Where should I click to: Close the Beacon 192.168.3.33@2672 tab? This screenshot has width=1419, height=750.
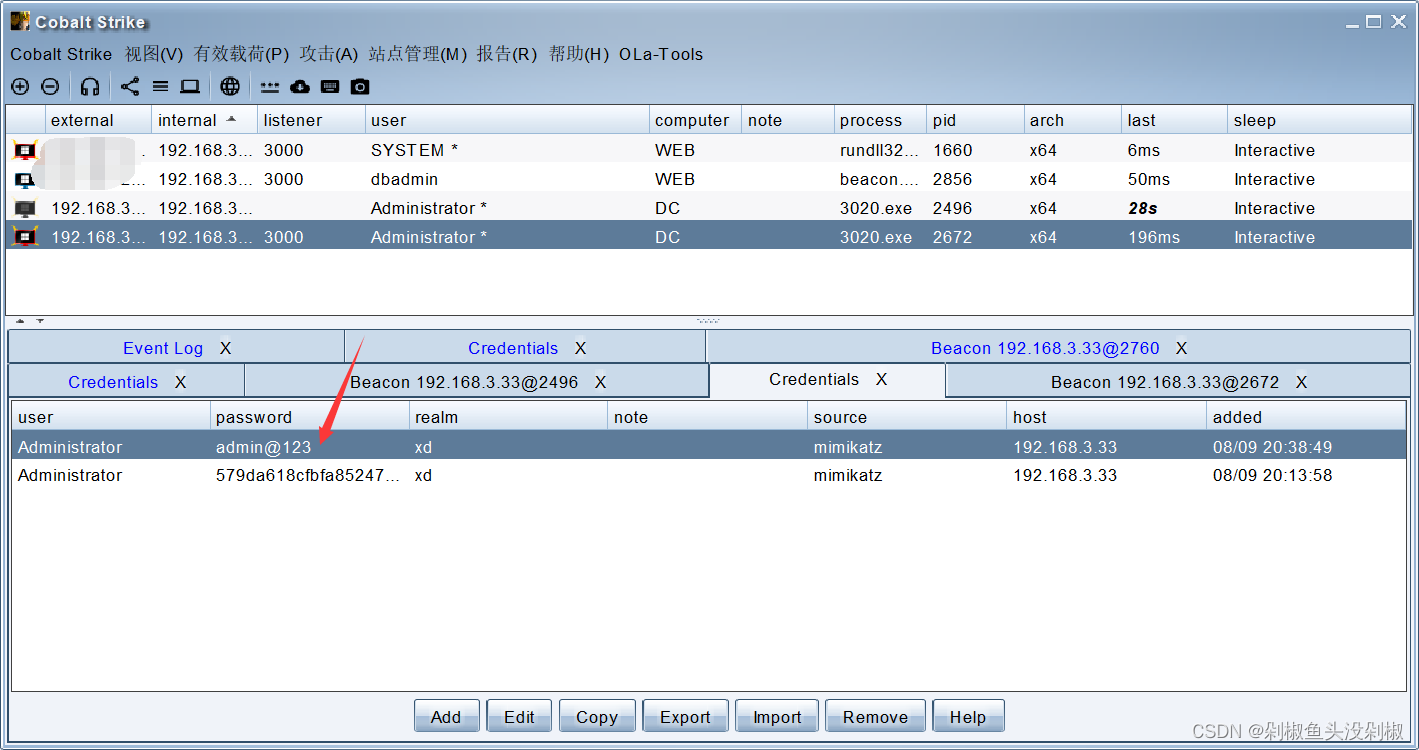click(1301, 382)
